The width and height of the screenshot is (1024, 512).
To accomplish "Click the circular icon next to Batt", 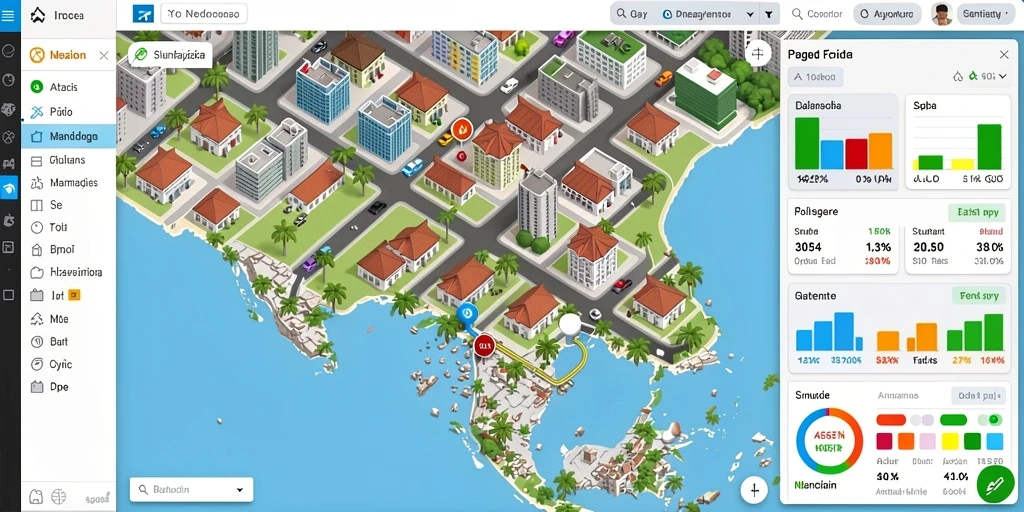I will 37,342.
